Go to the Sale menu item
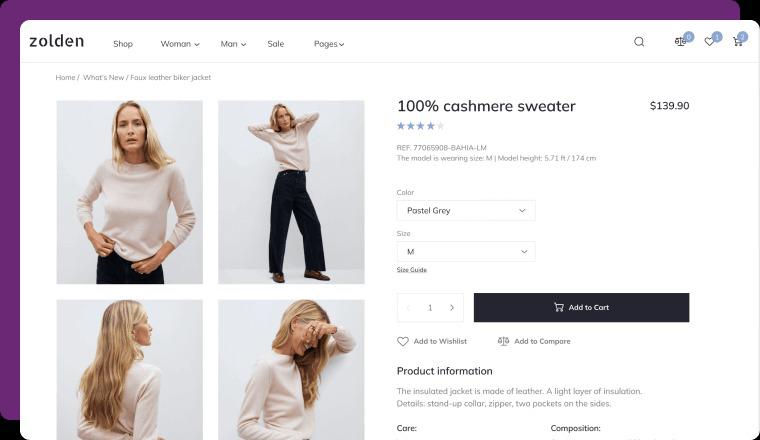Viewport: 760px width, 440px height. point(276,44)
